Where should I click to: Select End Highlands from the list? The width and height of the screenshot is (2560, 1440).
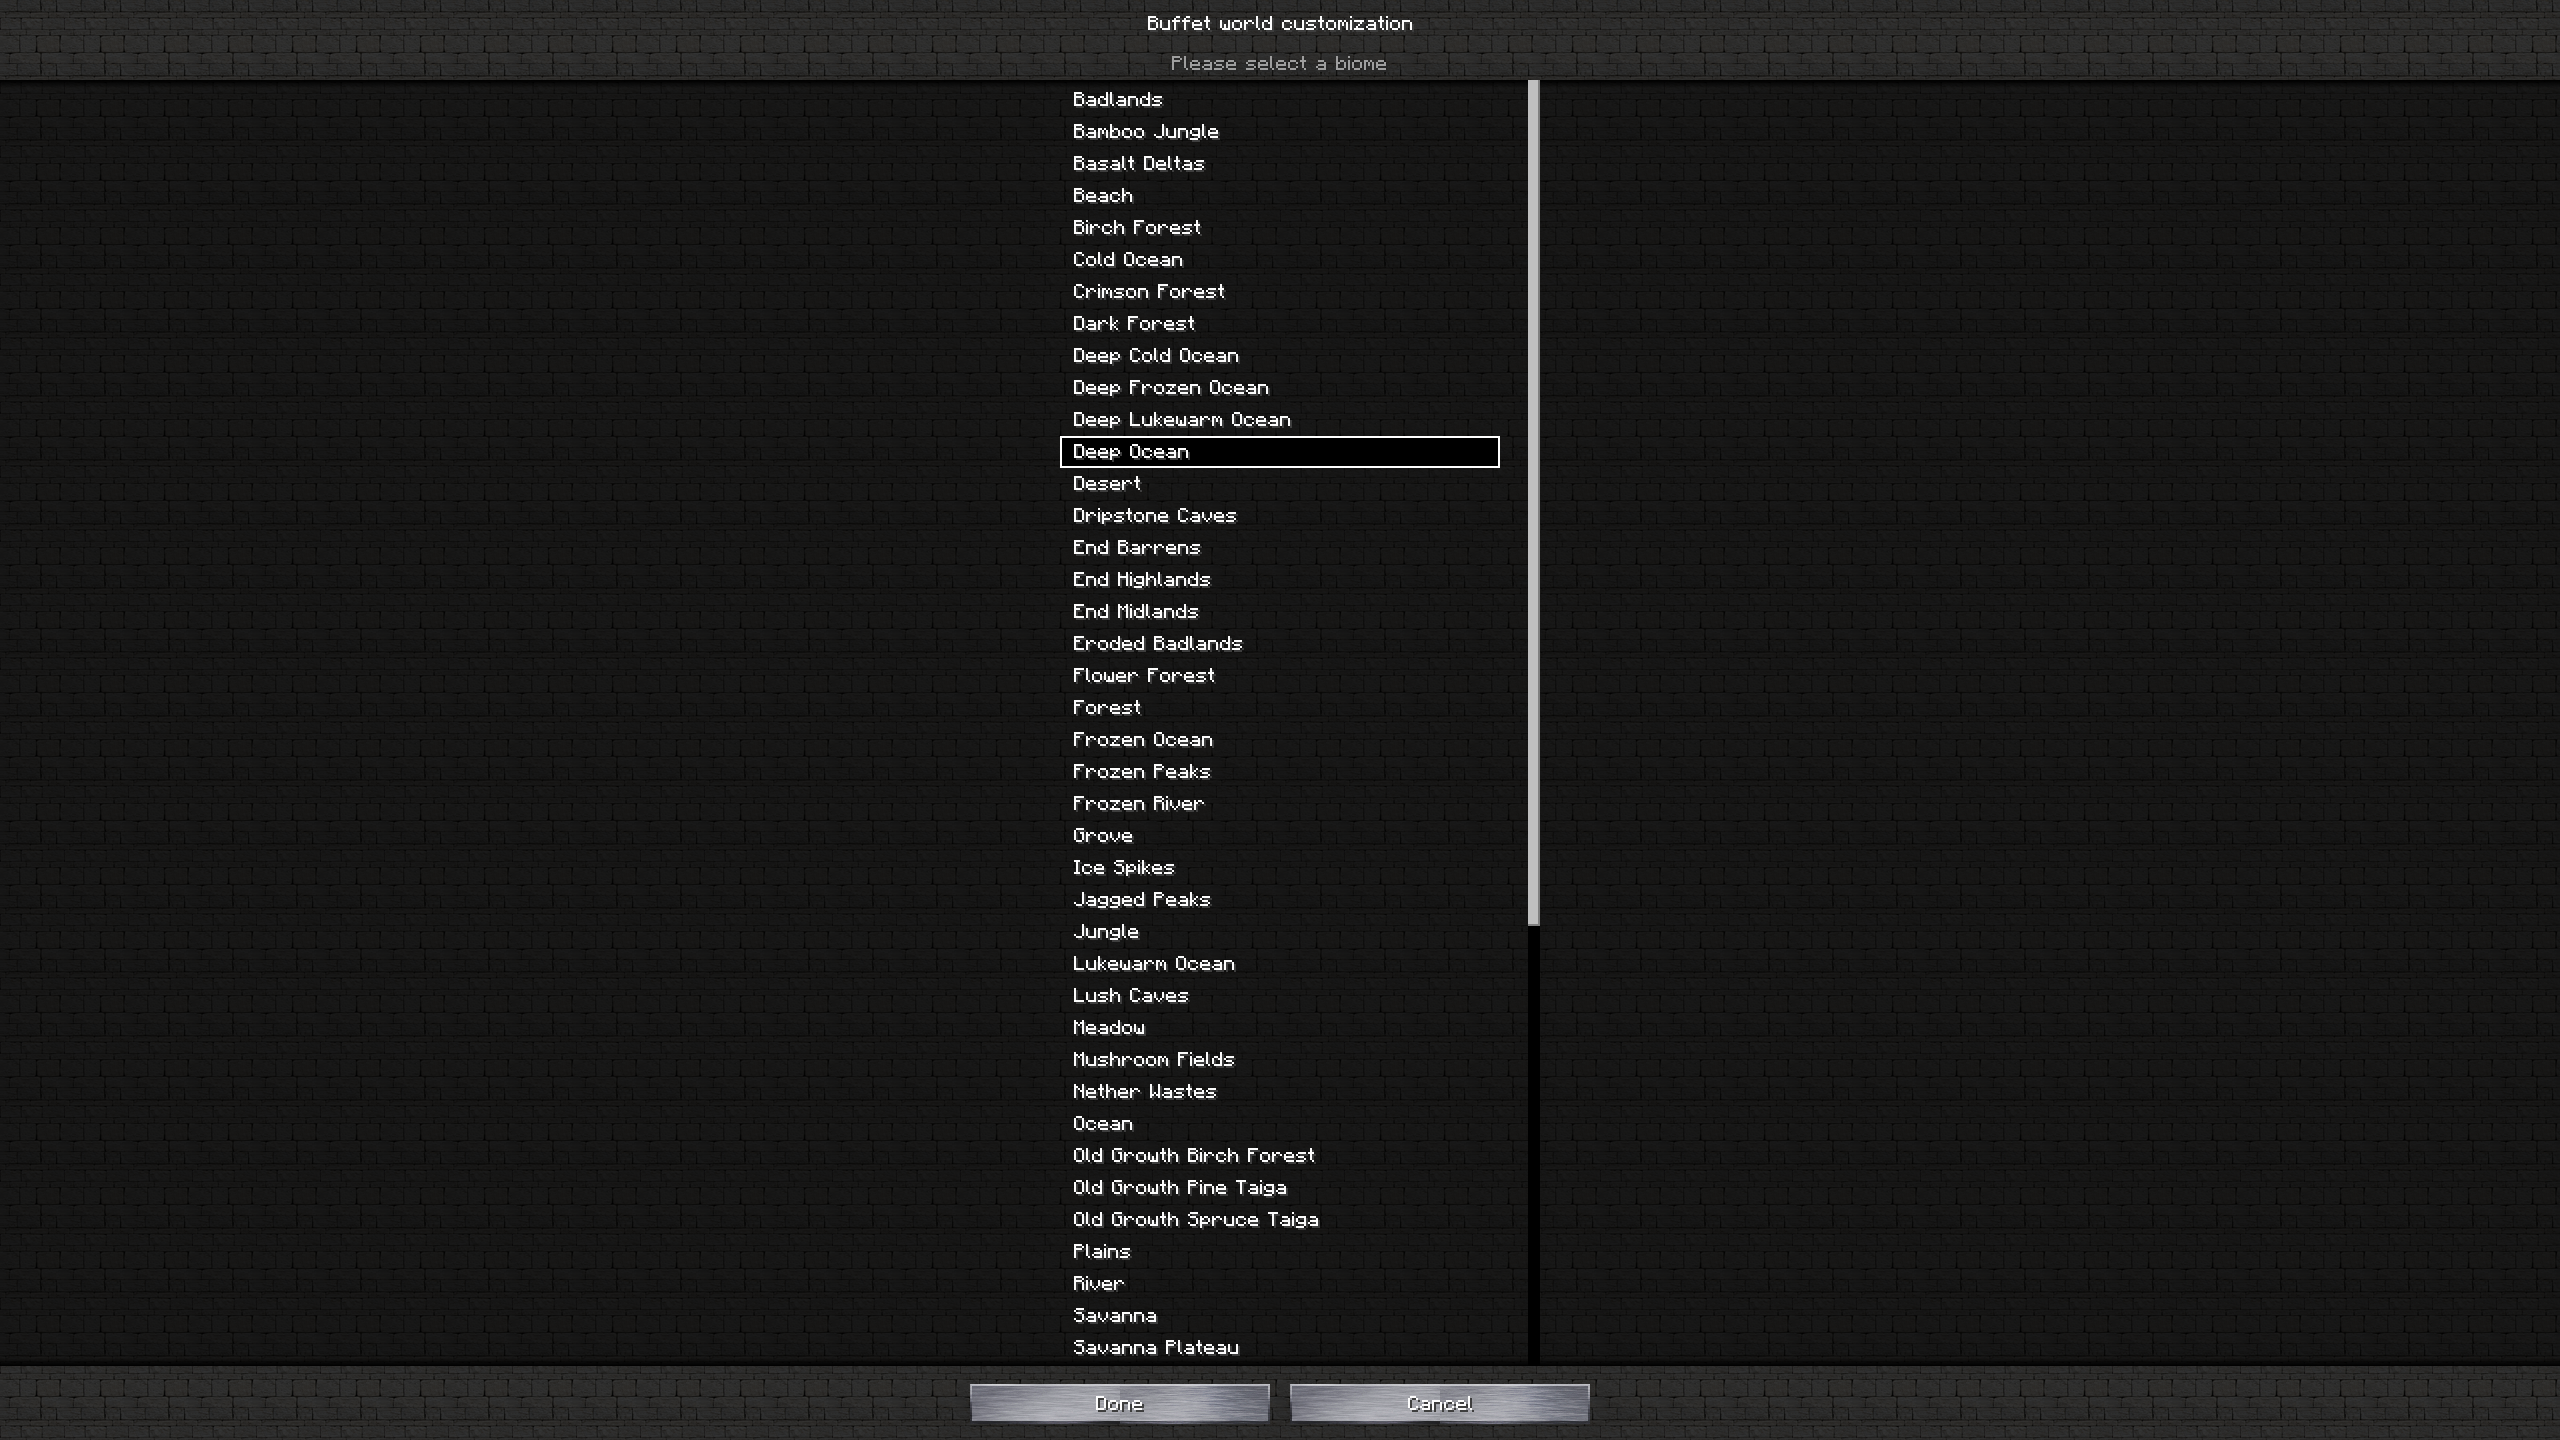(x=1279, y=580)
